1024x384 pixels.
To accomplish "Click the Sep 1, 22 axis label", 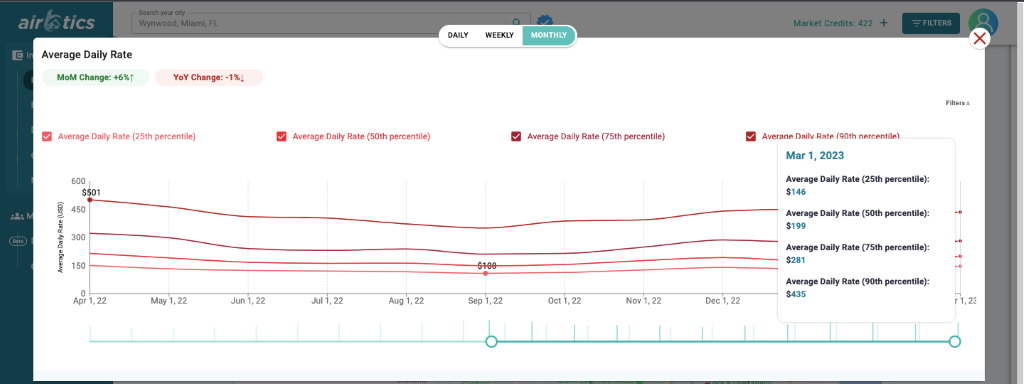I will (485, 301).
